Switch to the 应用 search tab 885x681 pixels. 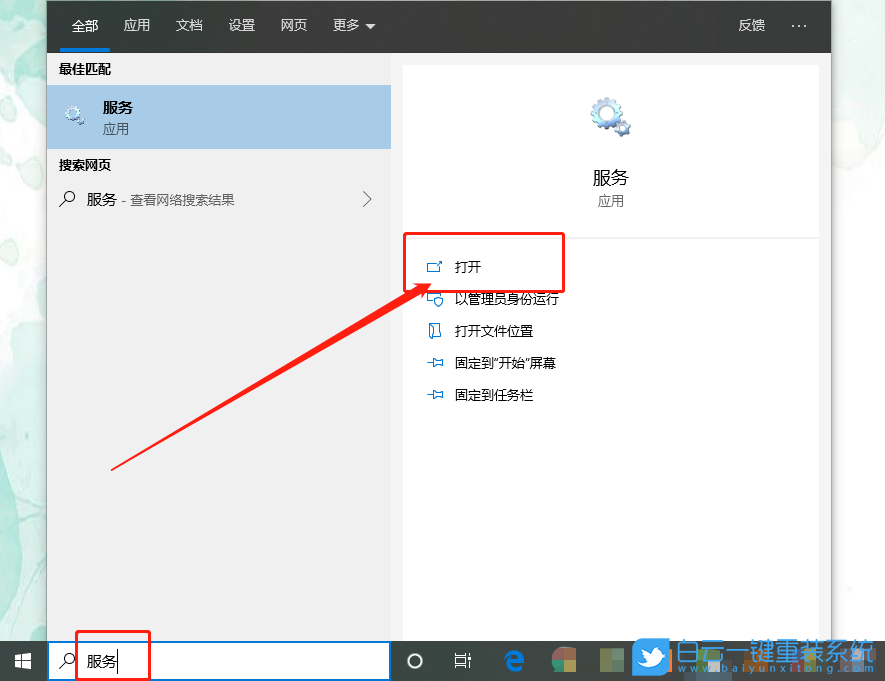tap(137, 26)
